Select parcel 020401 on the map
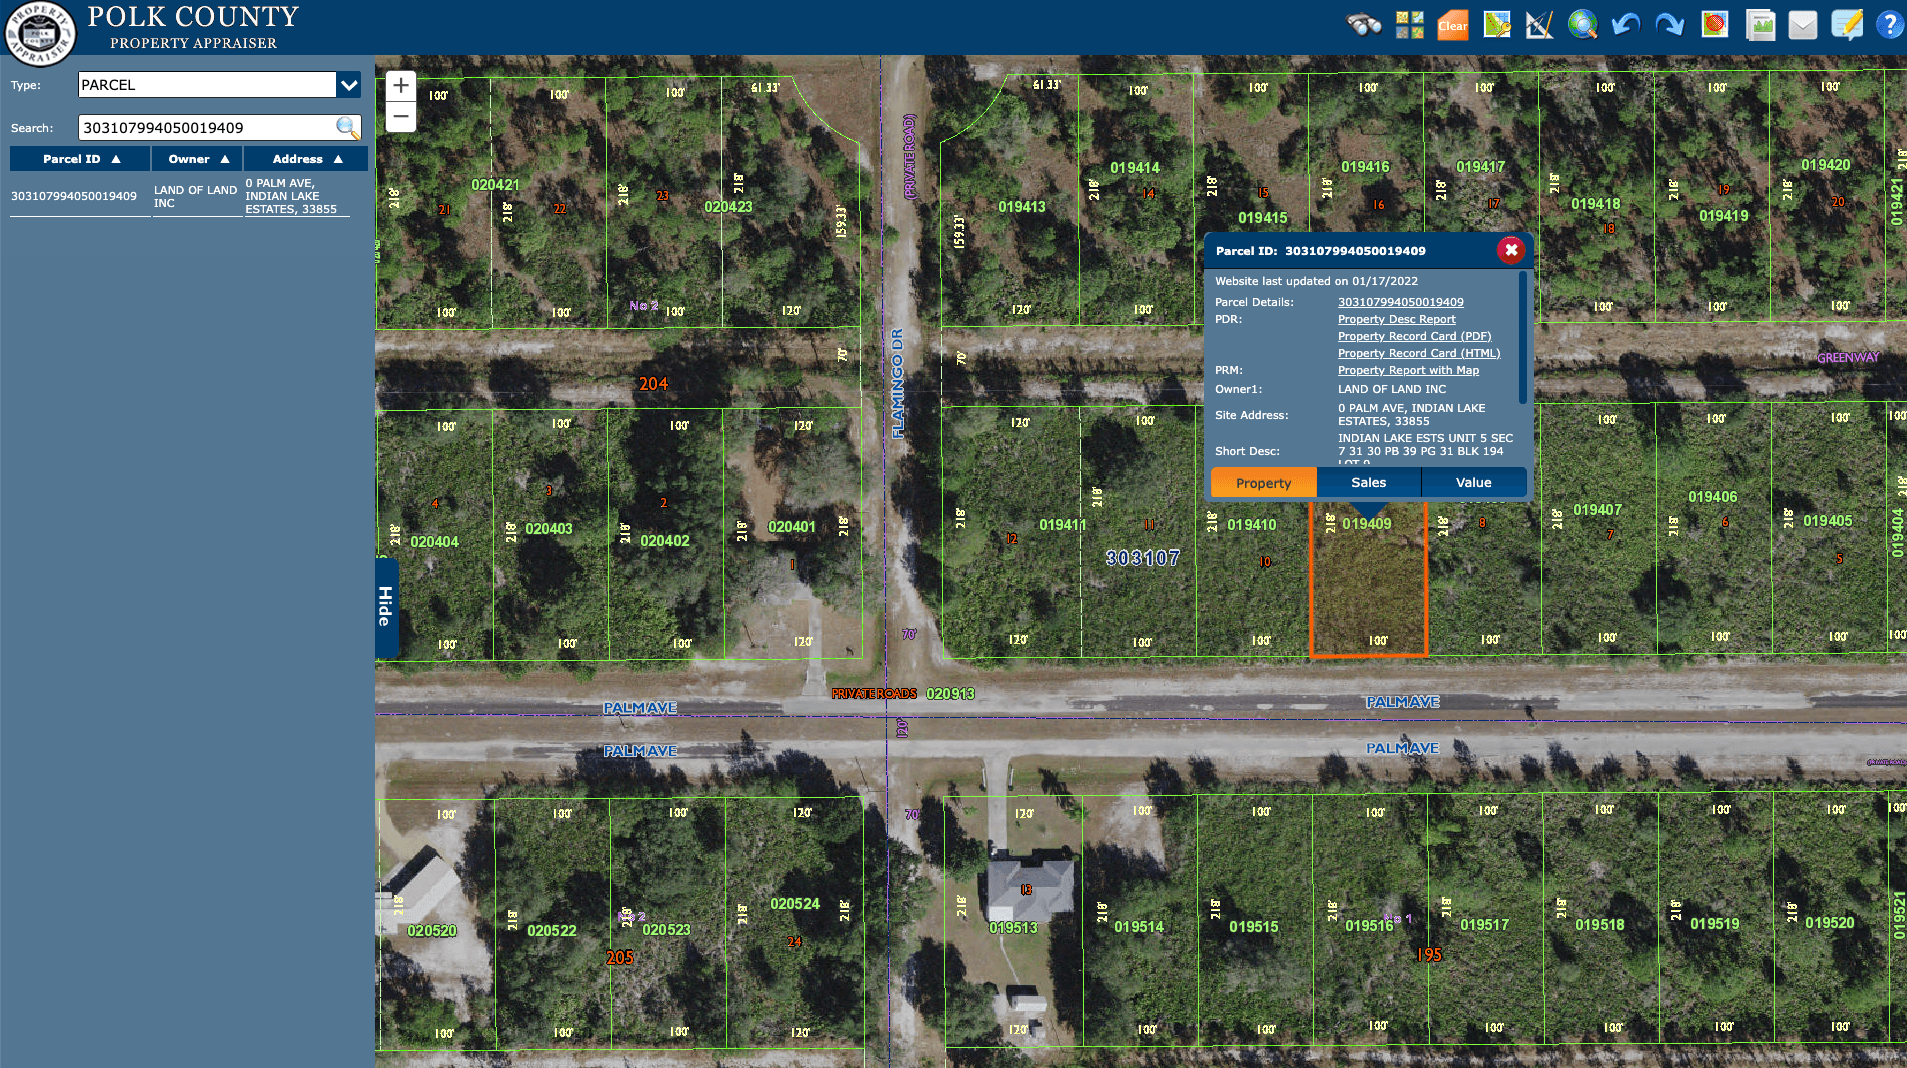 coord(791,527)
